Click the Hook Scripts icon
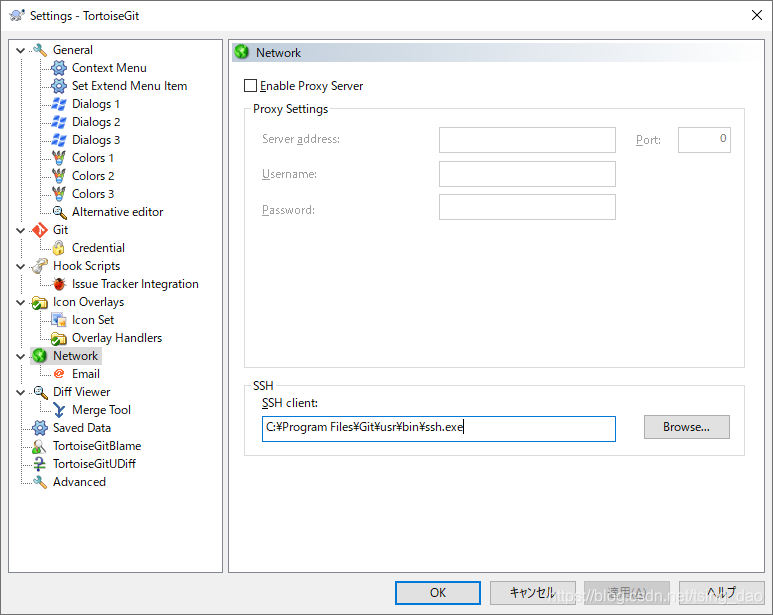Viewport: 773px width, 615px height. point(39,266)
